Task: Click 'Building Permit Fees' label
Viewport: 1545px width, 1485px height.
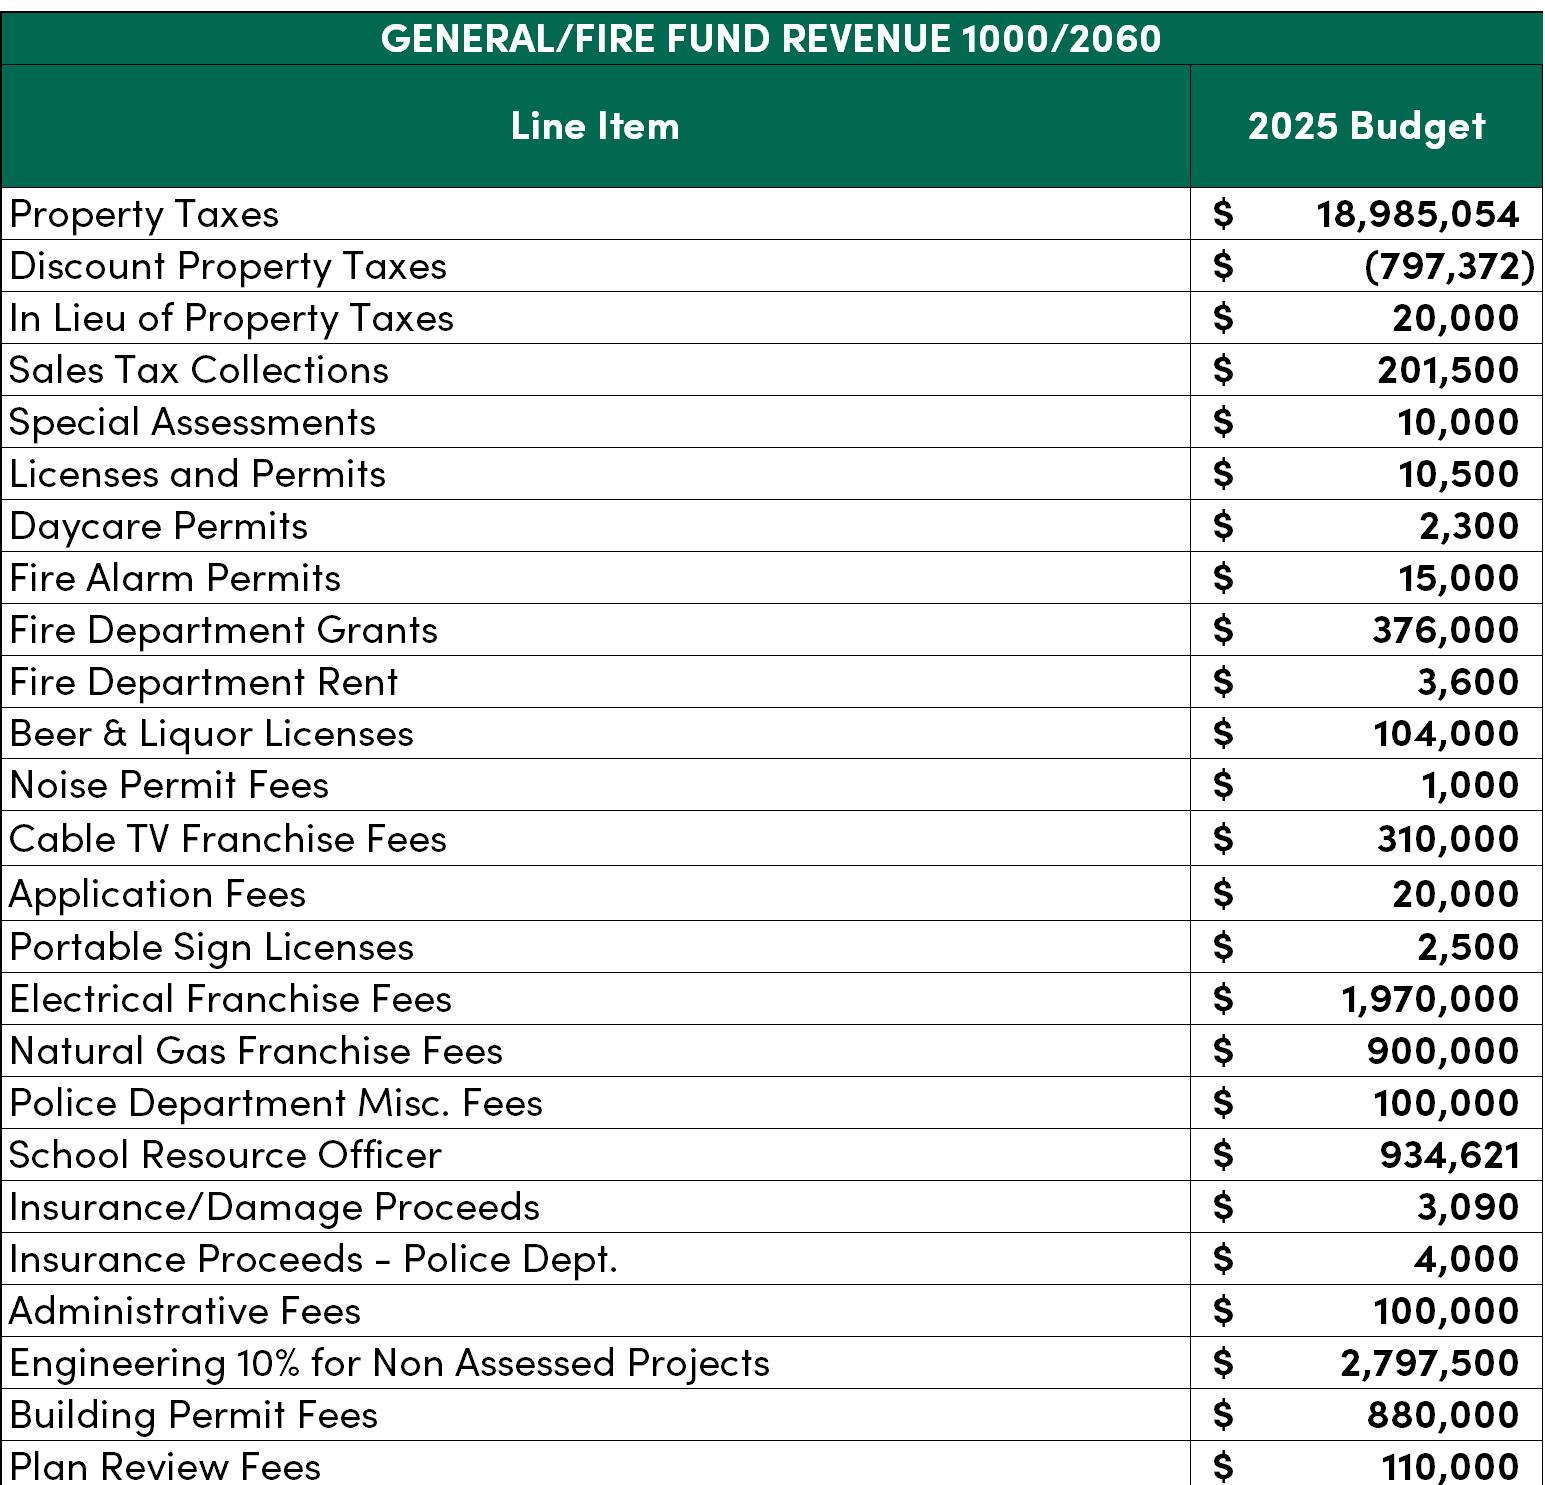Action: (193, 1416)
